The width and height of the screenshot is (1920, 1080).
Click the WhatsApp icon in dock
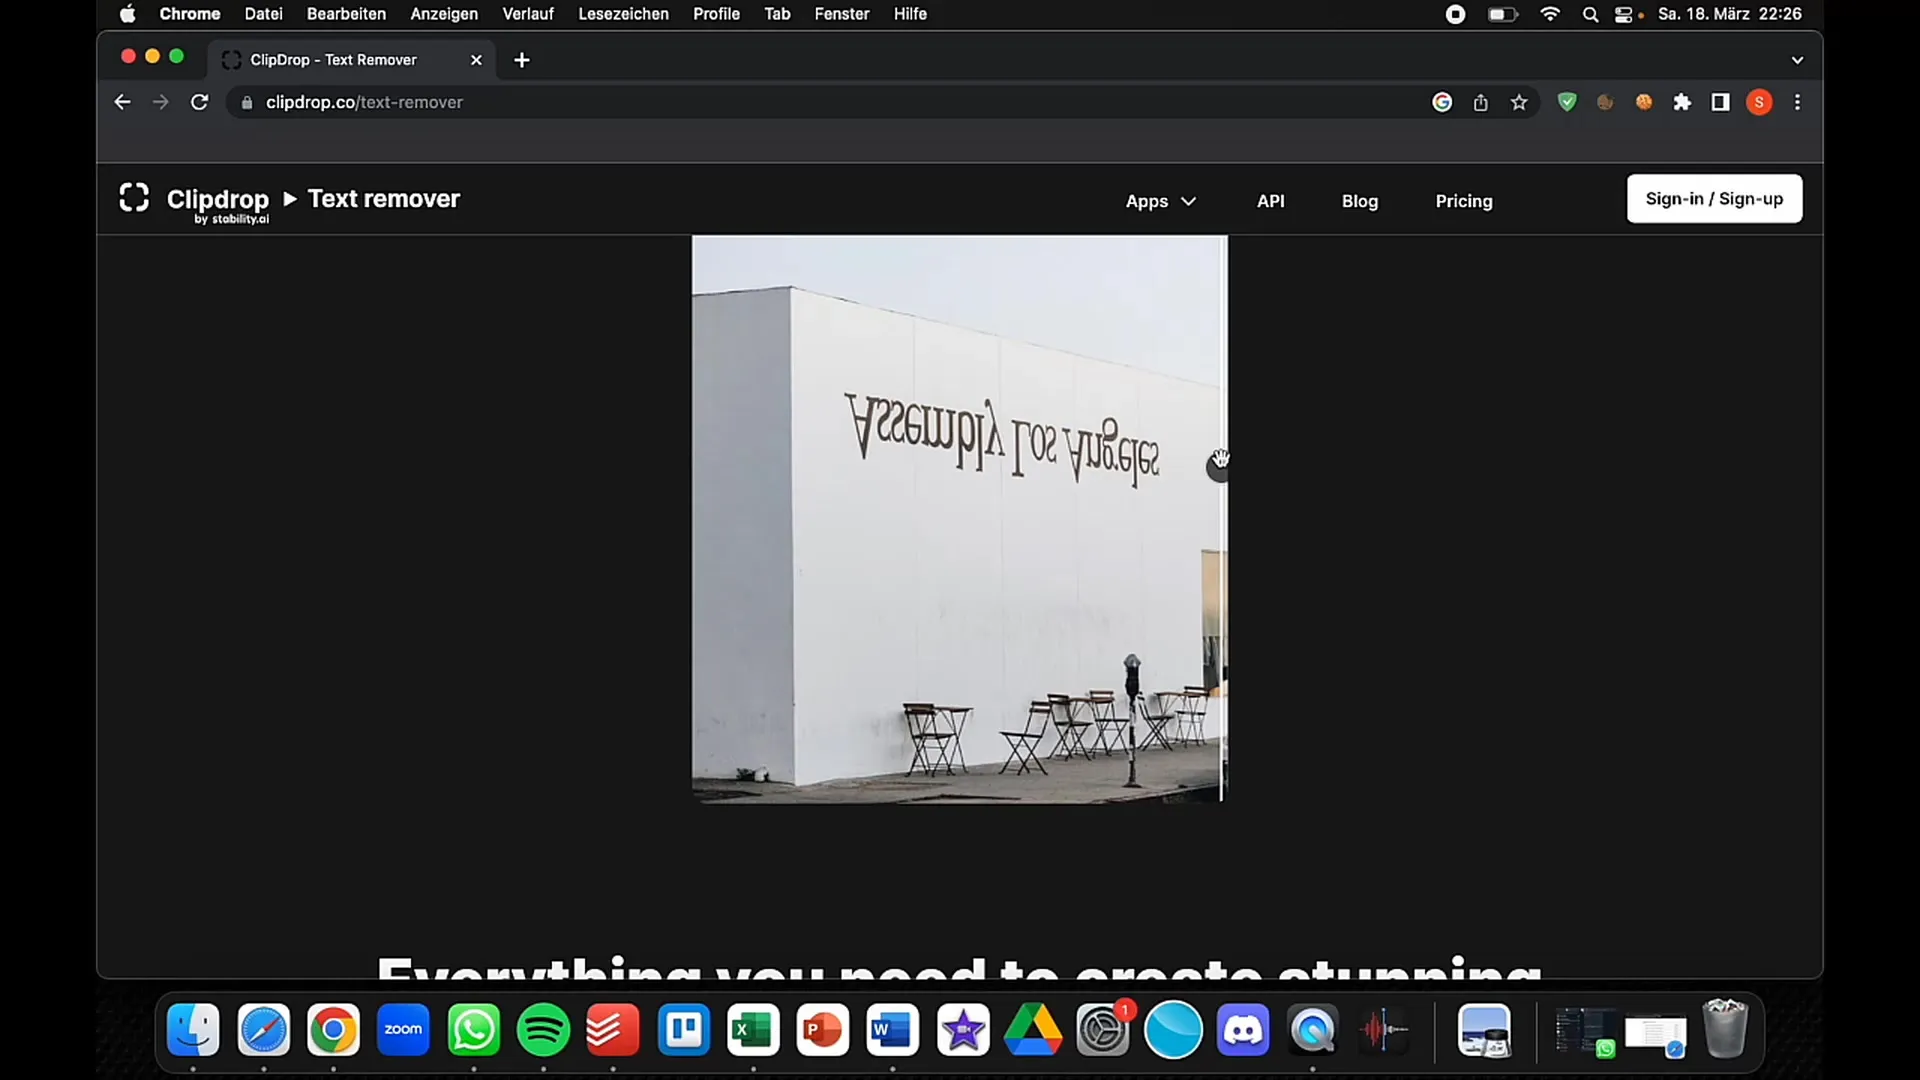(473, 1030)
